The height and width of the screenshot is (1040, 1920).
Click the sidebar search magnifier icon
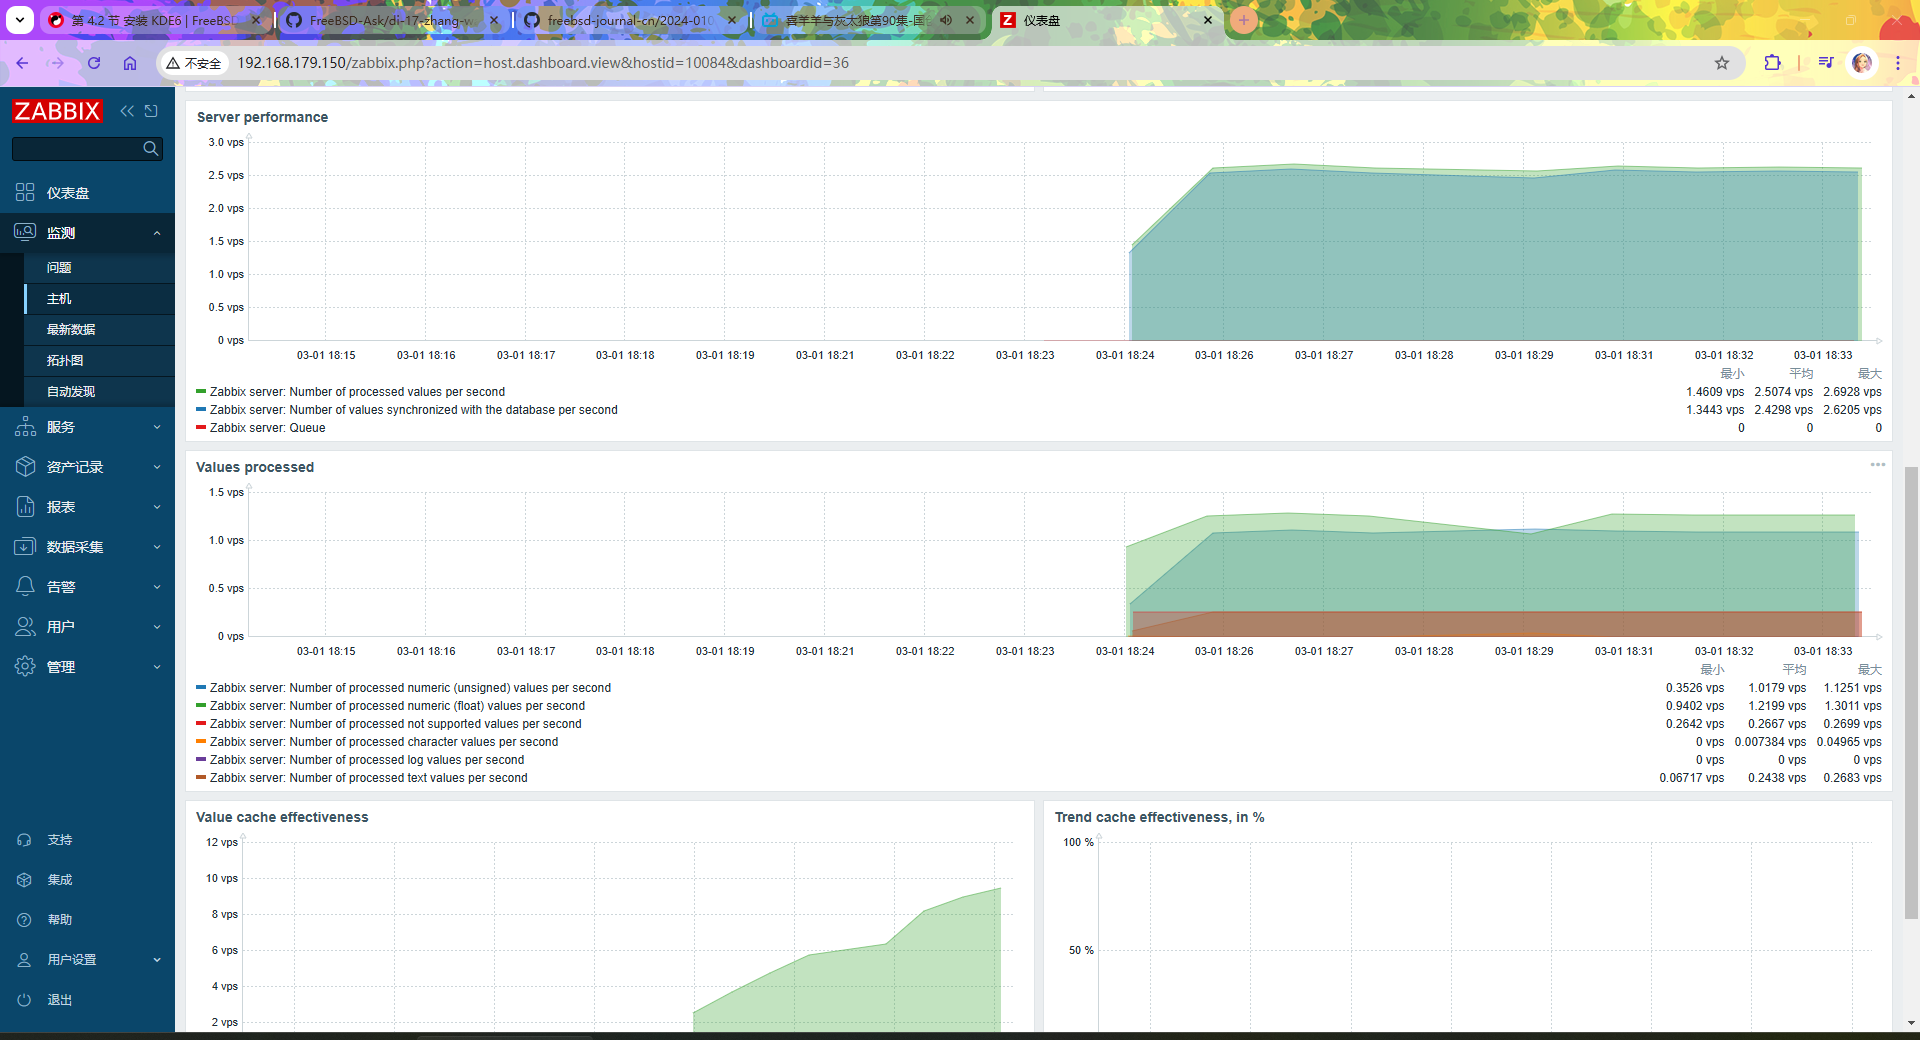(151, 149)
